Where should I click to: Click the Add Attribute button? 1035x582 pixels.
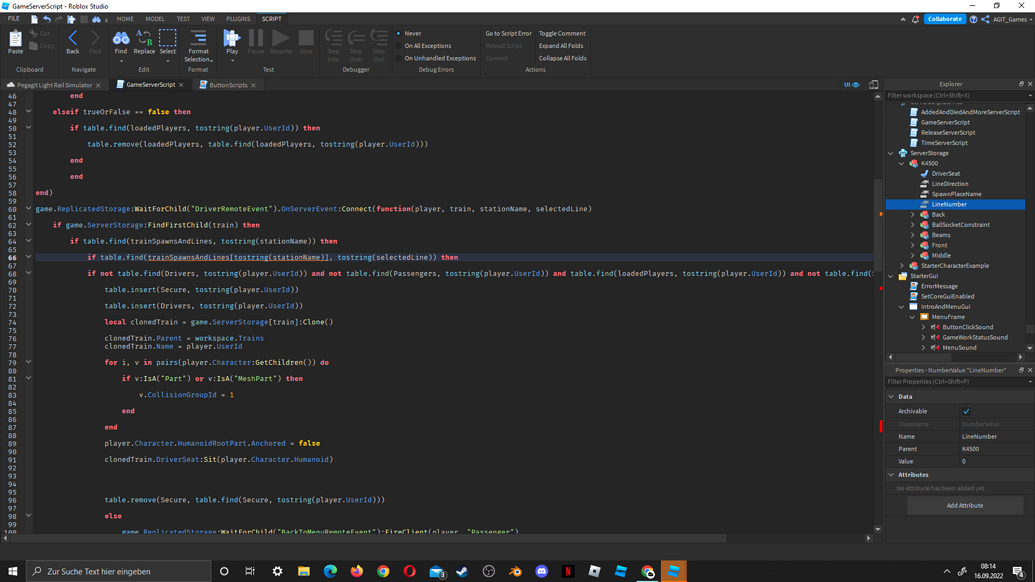(x=963, y=506)
